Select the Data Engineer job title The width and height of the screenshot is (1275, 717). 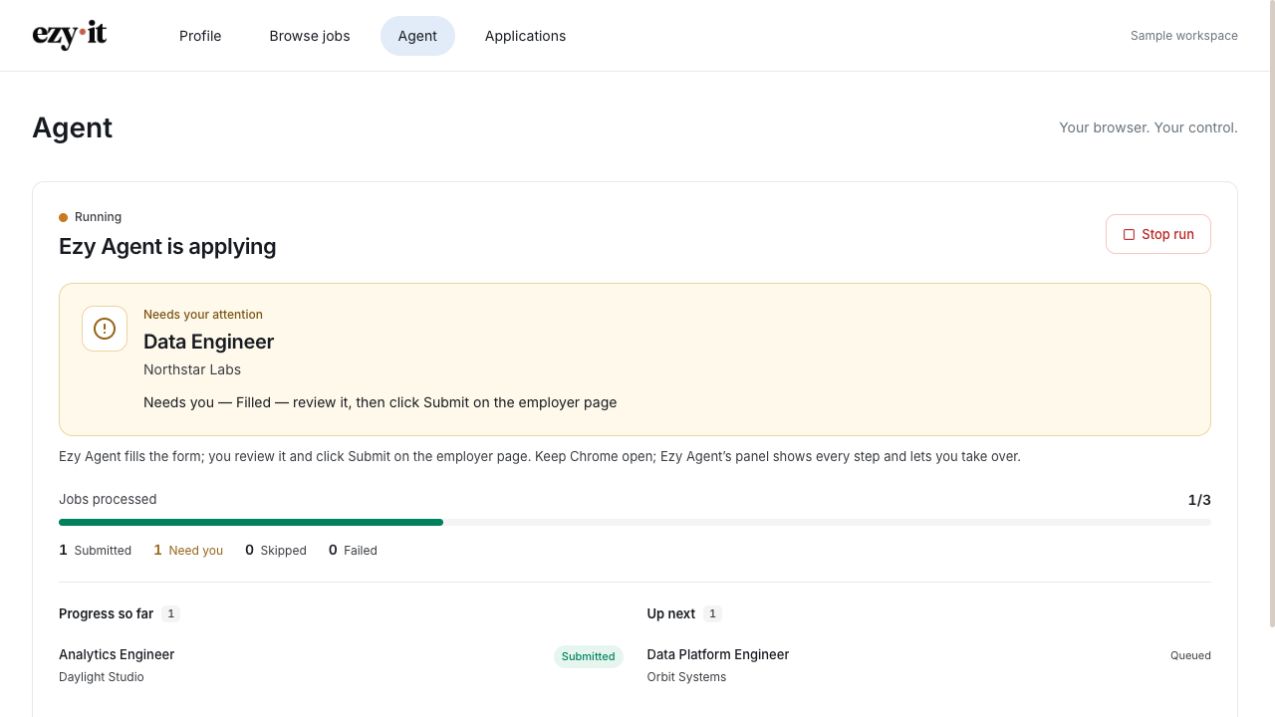pyautogui.click(x=208, y=342)
